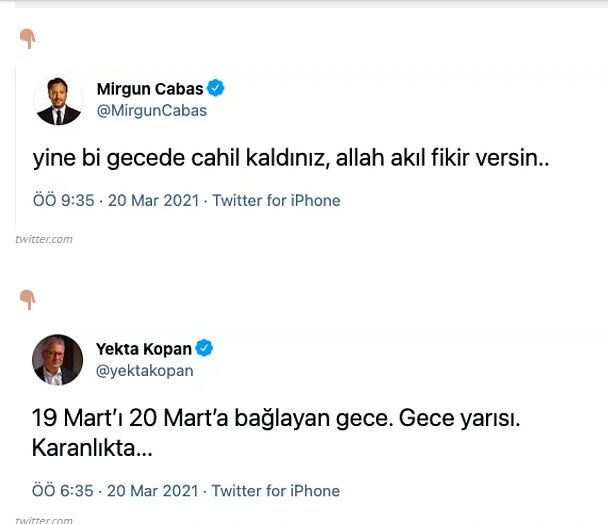Open twitter.com source link below first tweet
This screenshot has width=608, height=524.
click(x=44, y=239)
